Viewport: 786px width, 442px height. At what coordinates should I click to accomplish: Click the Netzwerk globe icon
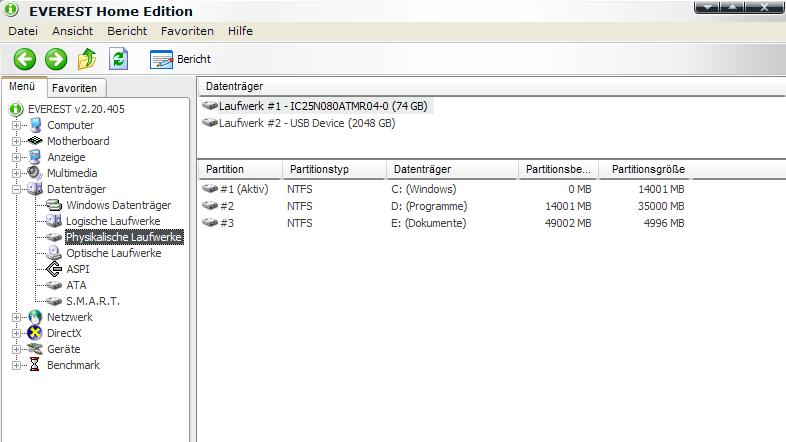click(35, 317)
